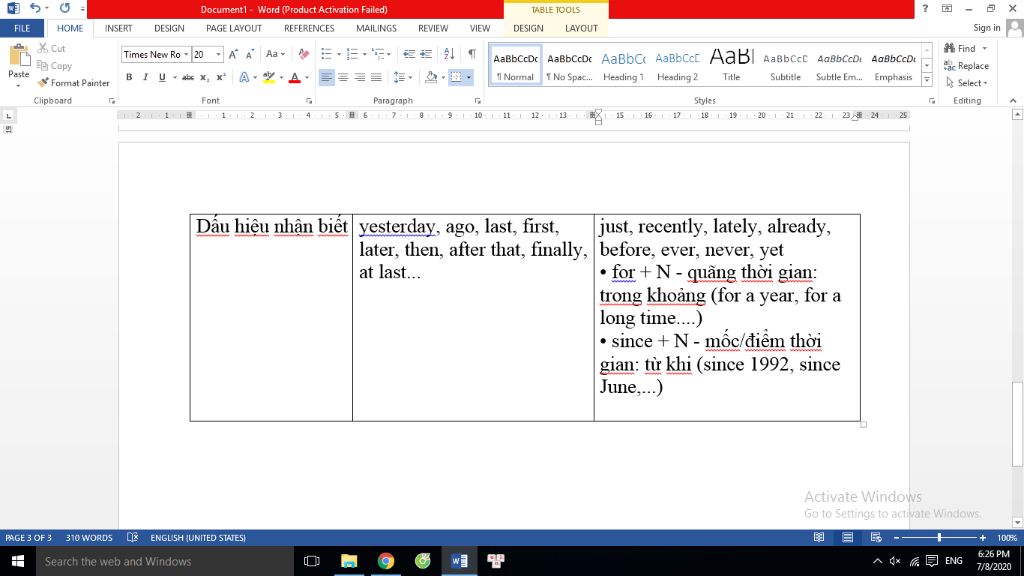Image resolution: width=1024 pixels, height=576 pixels.
Task: Open Chrome from the taskbar
Action: coord(386,561)
